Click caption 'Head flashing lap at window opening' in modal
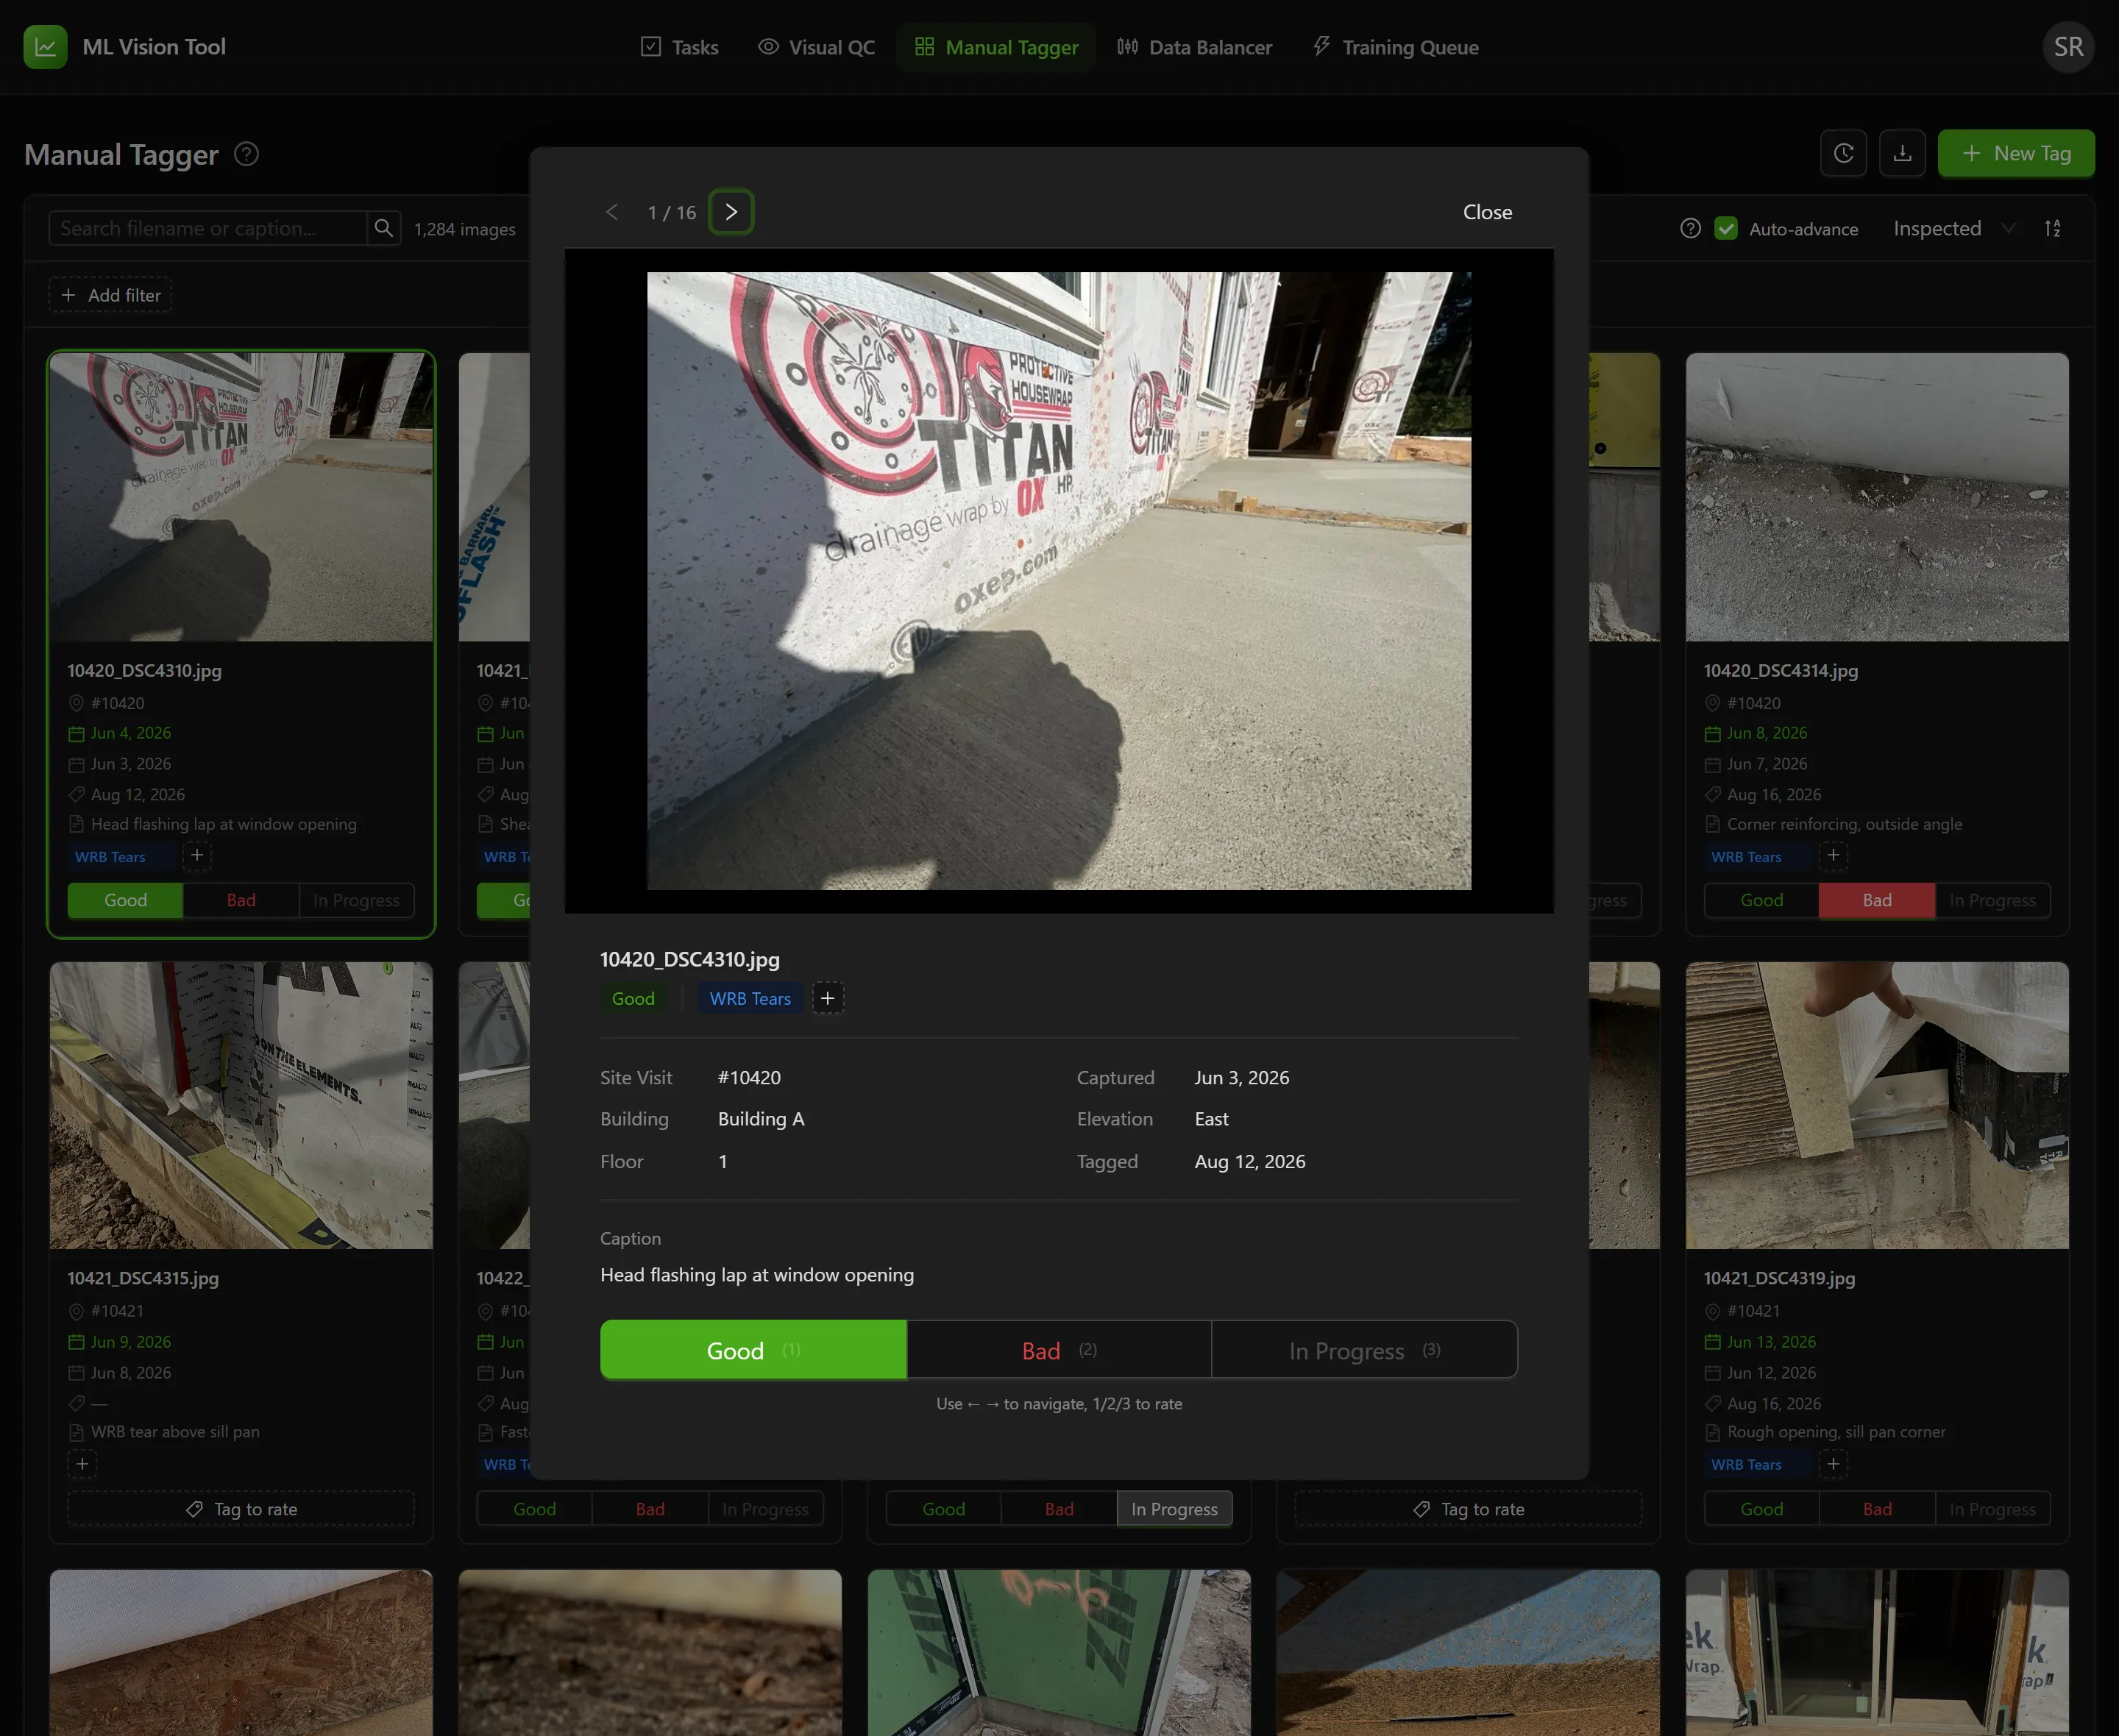The width and height of the screenshot is (2119, 1736). tap(757, 1275)
